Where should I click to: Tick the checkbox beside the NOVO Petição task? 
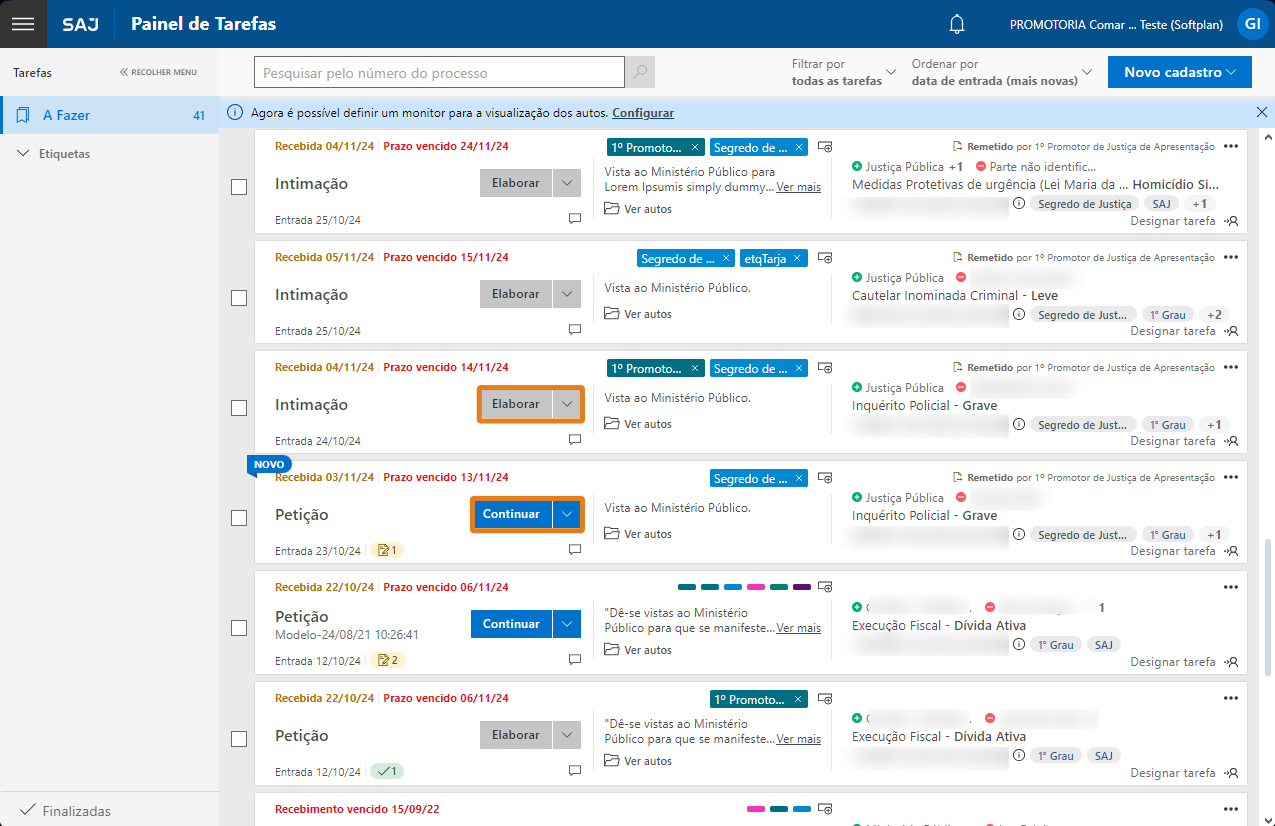(x=239, y=518)
